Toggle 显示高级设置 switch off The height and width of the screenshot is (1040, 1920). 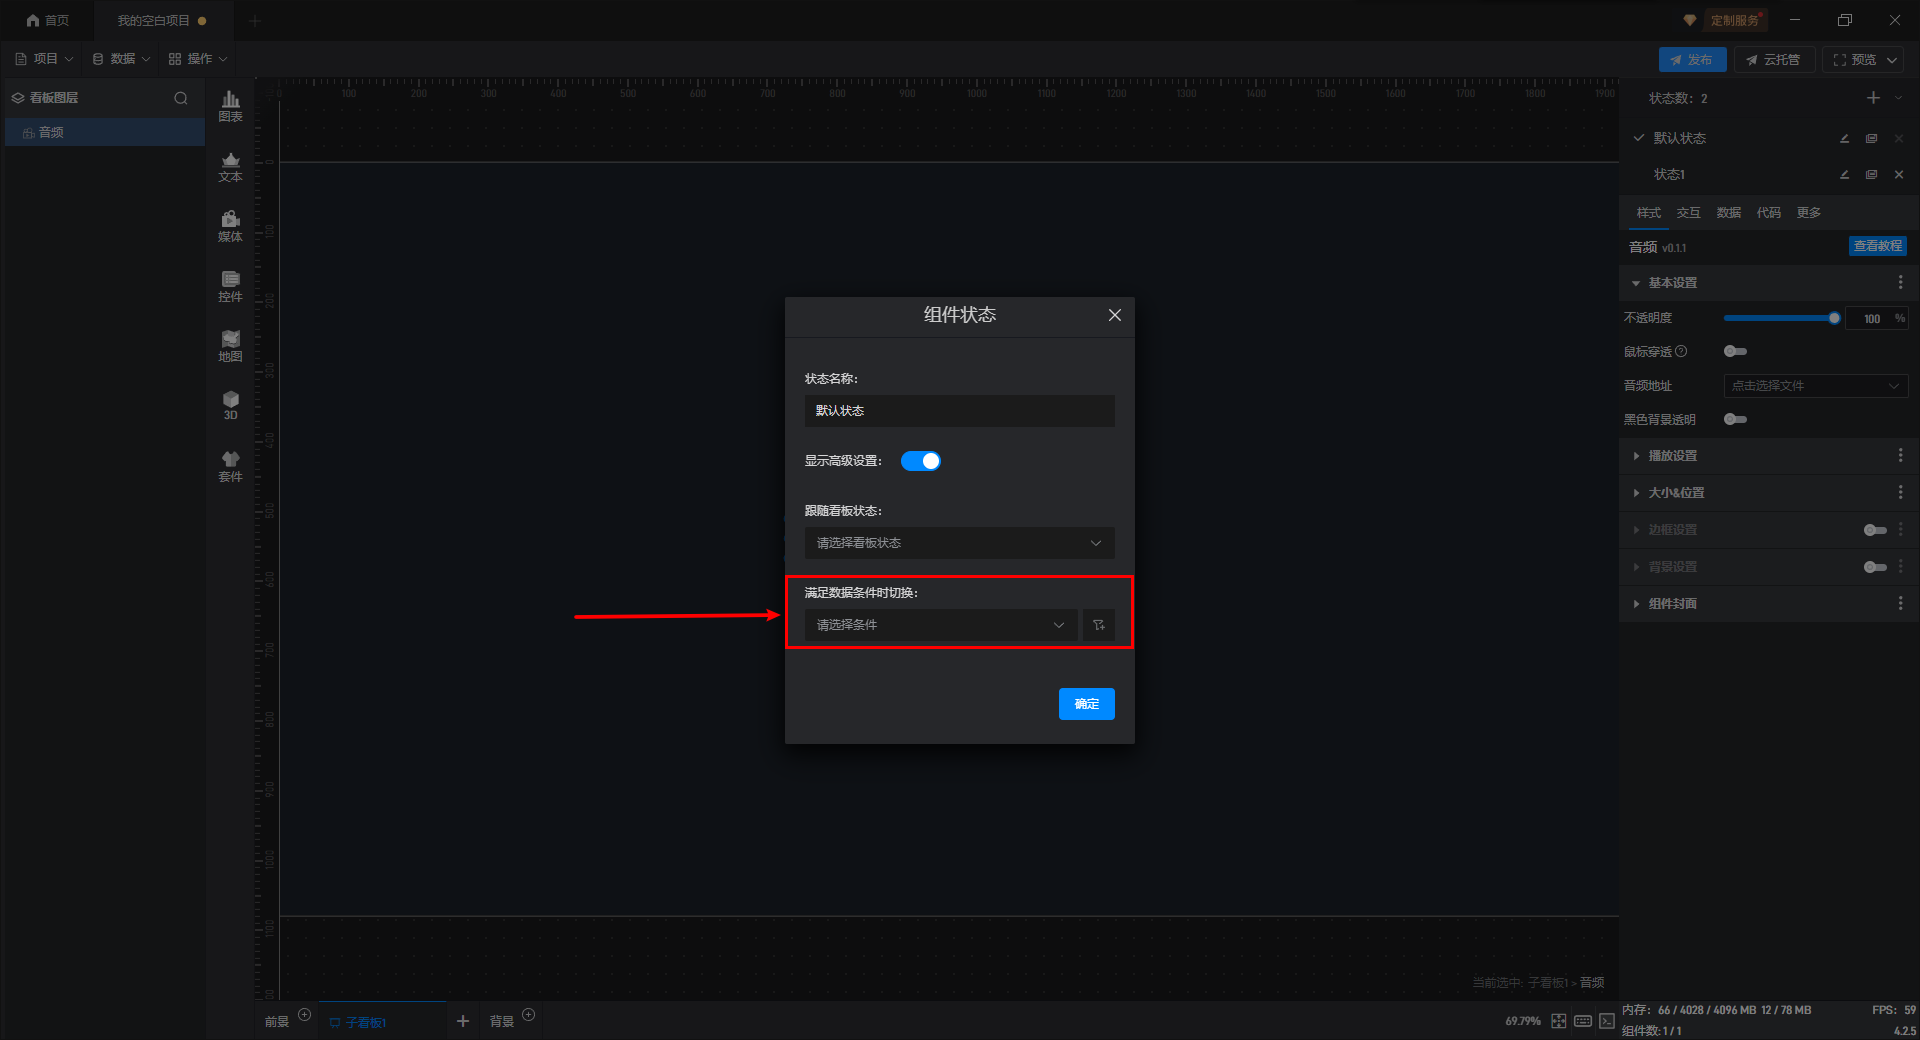click(921, 461)
